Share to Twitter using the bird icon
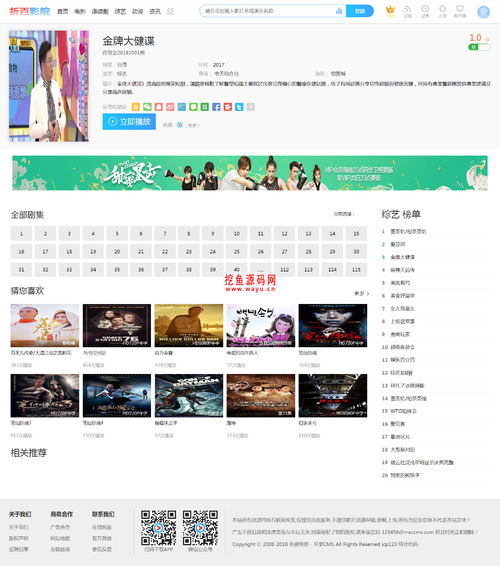500x566 pixels. 239,107
